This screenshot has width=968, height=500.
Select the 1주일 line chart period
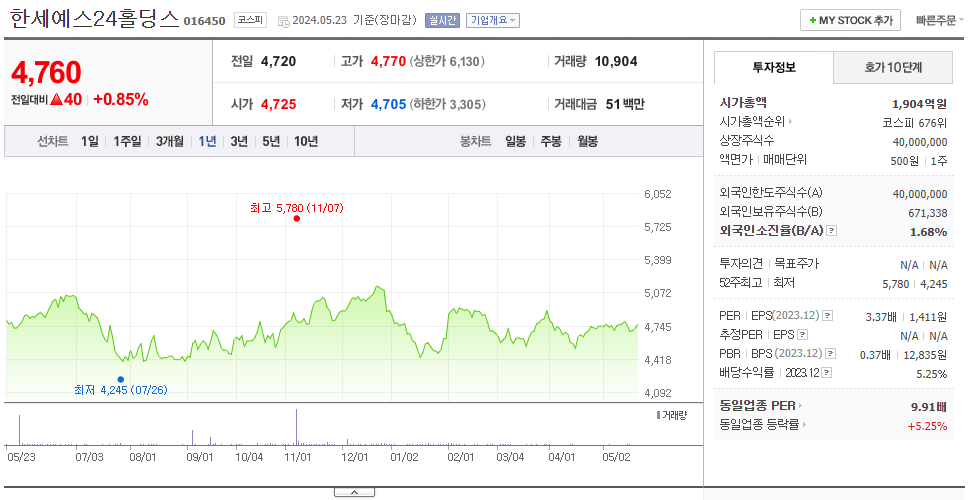pyautogui.click(x=127, y=141)
